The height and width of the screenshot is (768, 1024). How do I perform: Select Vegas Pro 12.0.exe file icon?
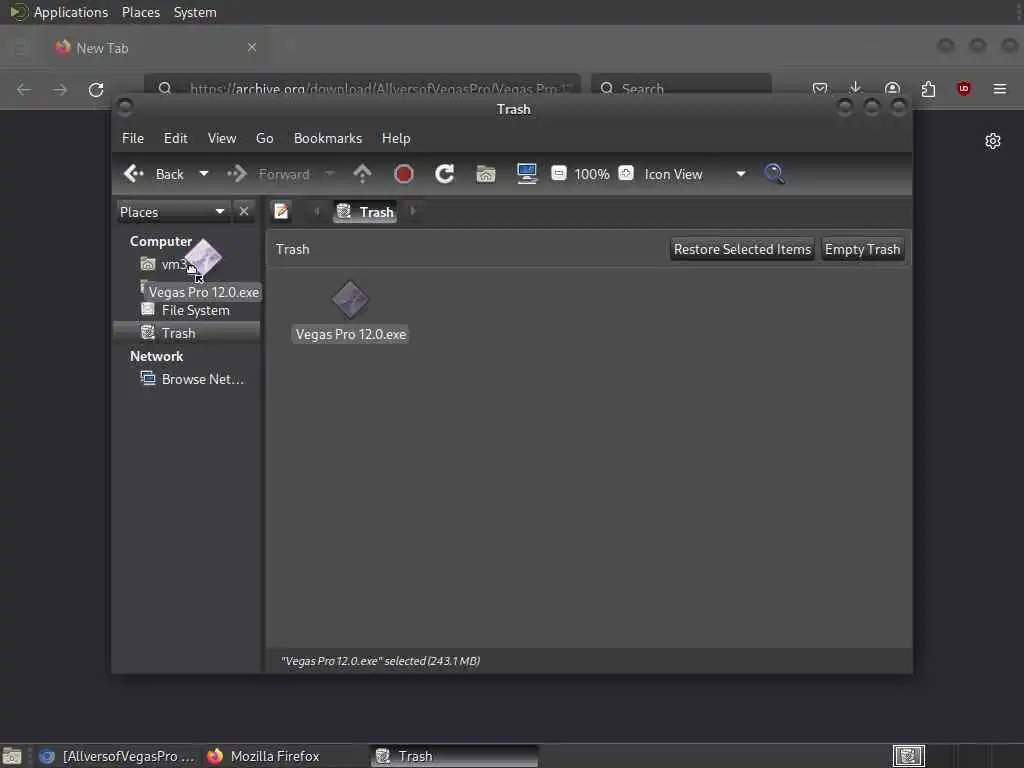[x=351, y=300]
